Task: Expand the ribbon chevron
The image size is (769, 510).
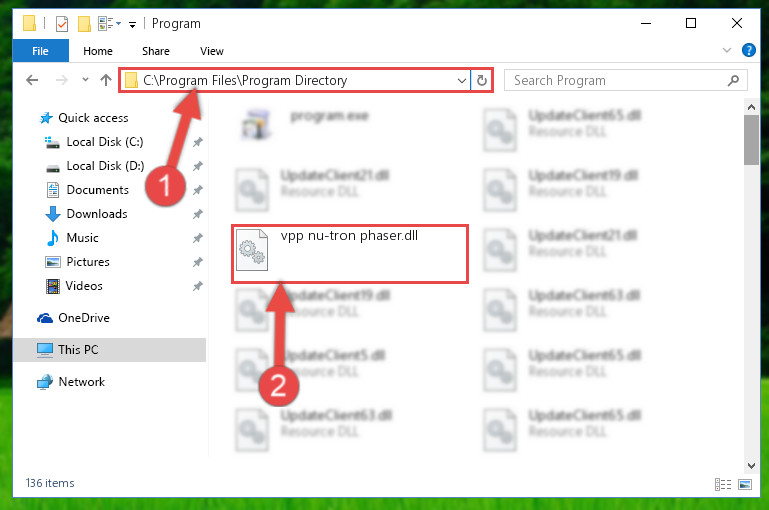Action: 727,50
